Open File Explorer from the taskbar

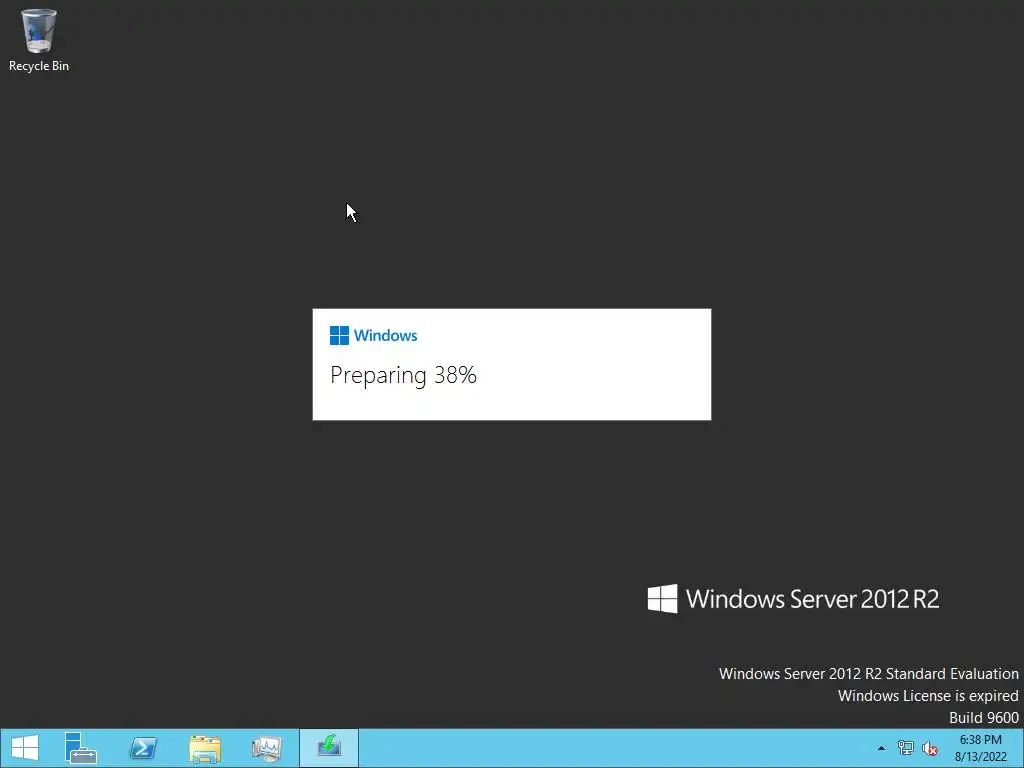205,748
